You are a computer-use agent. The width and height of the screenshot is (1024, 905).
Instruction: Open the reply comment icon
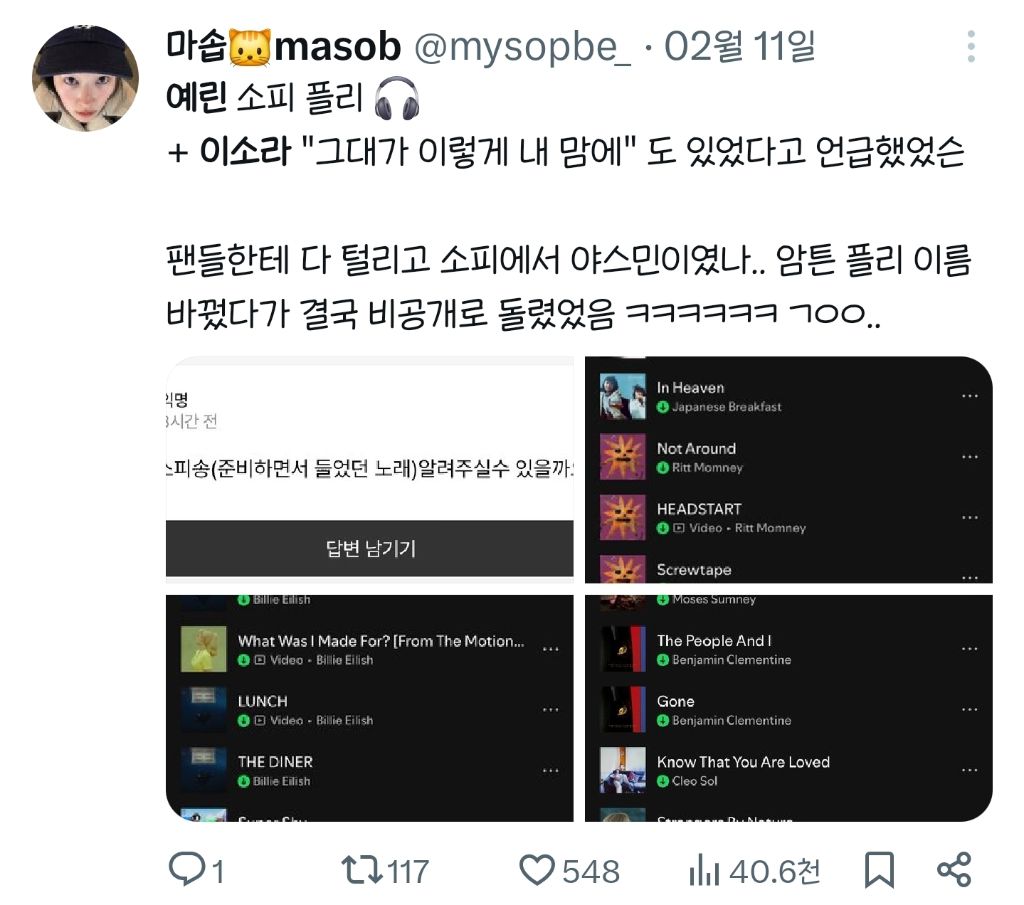pyautogui.click(x=187, y=869)
